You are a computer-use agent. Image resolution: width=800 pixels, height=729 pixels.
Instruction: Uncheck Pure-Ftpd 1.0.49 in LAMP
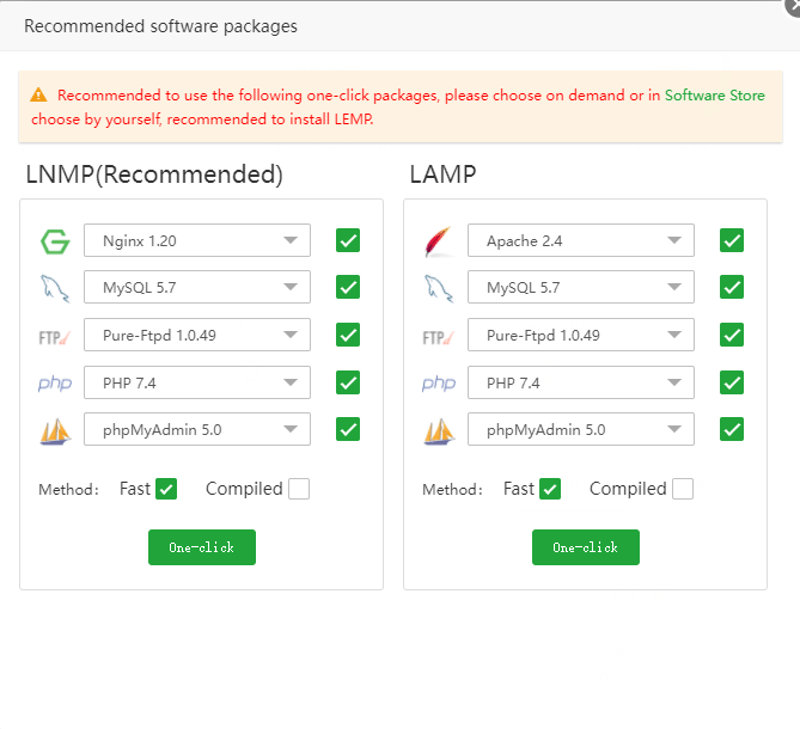[x=732, y=335]
